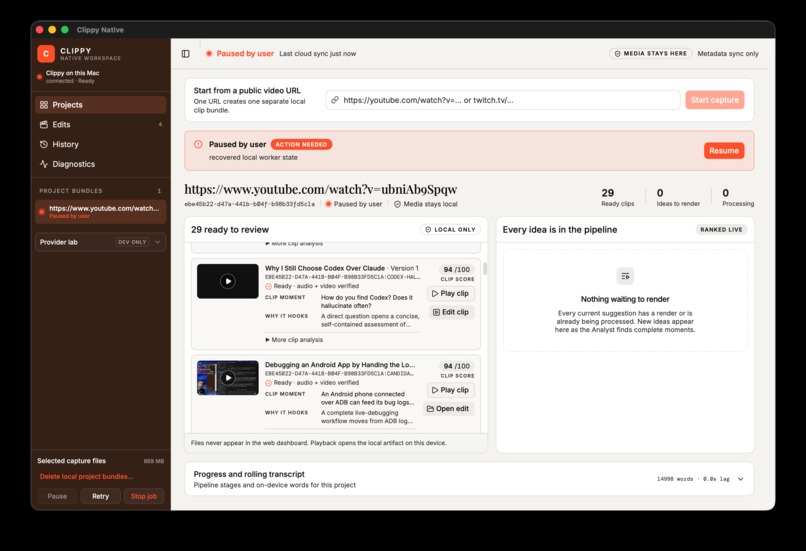
Task: Click the edit icon in Edit clip button
Action: click(436, 312)
